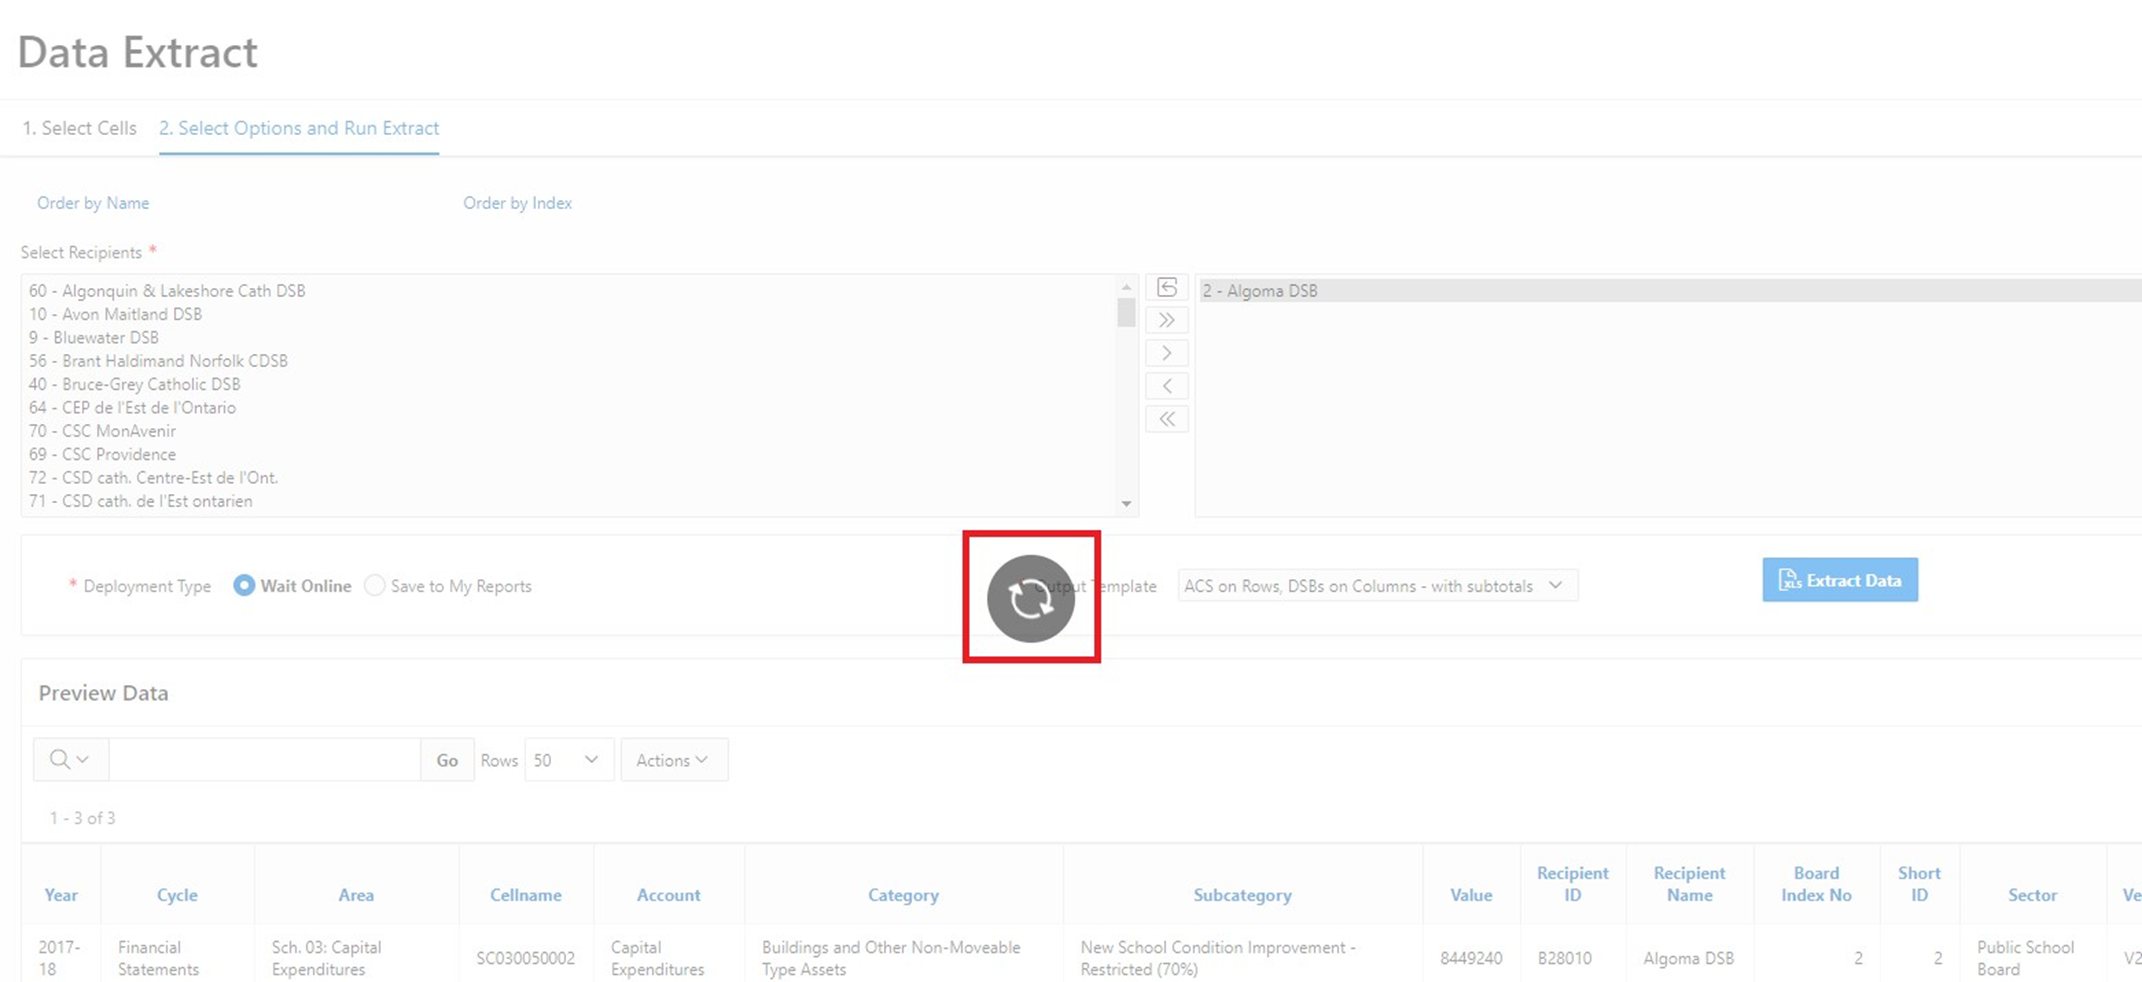Click the Extract Data button
The height and width of the screenshot is (982, 2142).
1839,580
